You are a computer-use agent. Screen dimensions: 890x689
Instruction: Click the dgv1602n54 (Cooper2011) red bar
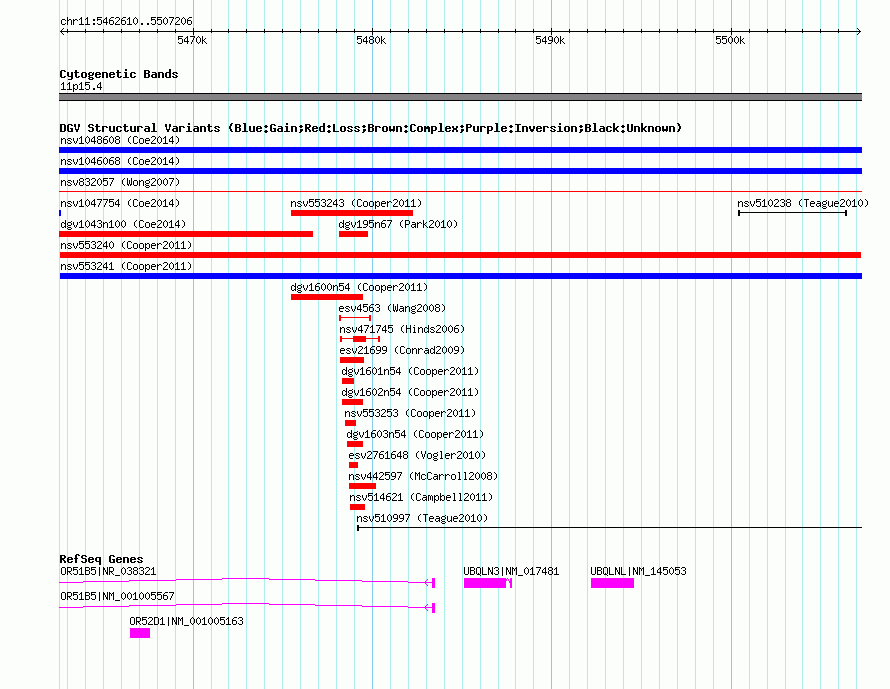352,402
